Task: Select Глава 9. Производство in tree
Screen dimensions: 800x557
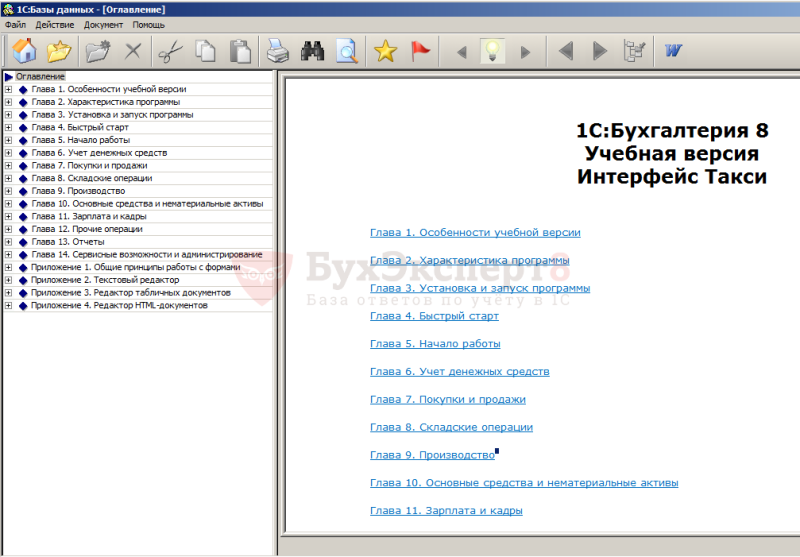Action: pos(78,191)
